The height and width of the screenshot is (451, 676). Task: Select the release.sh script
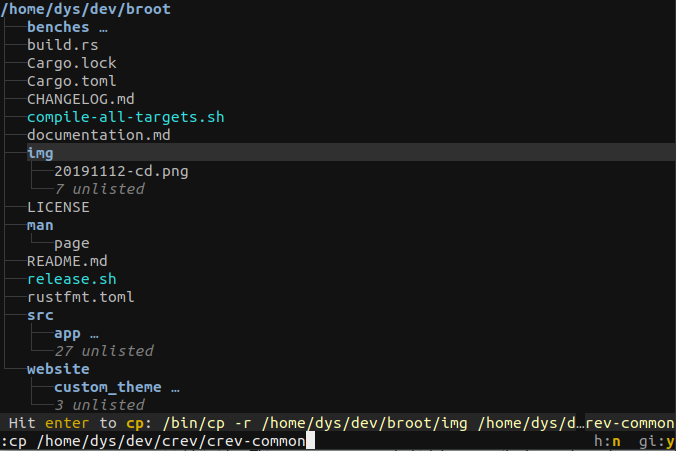pos(72,279)
